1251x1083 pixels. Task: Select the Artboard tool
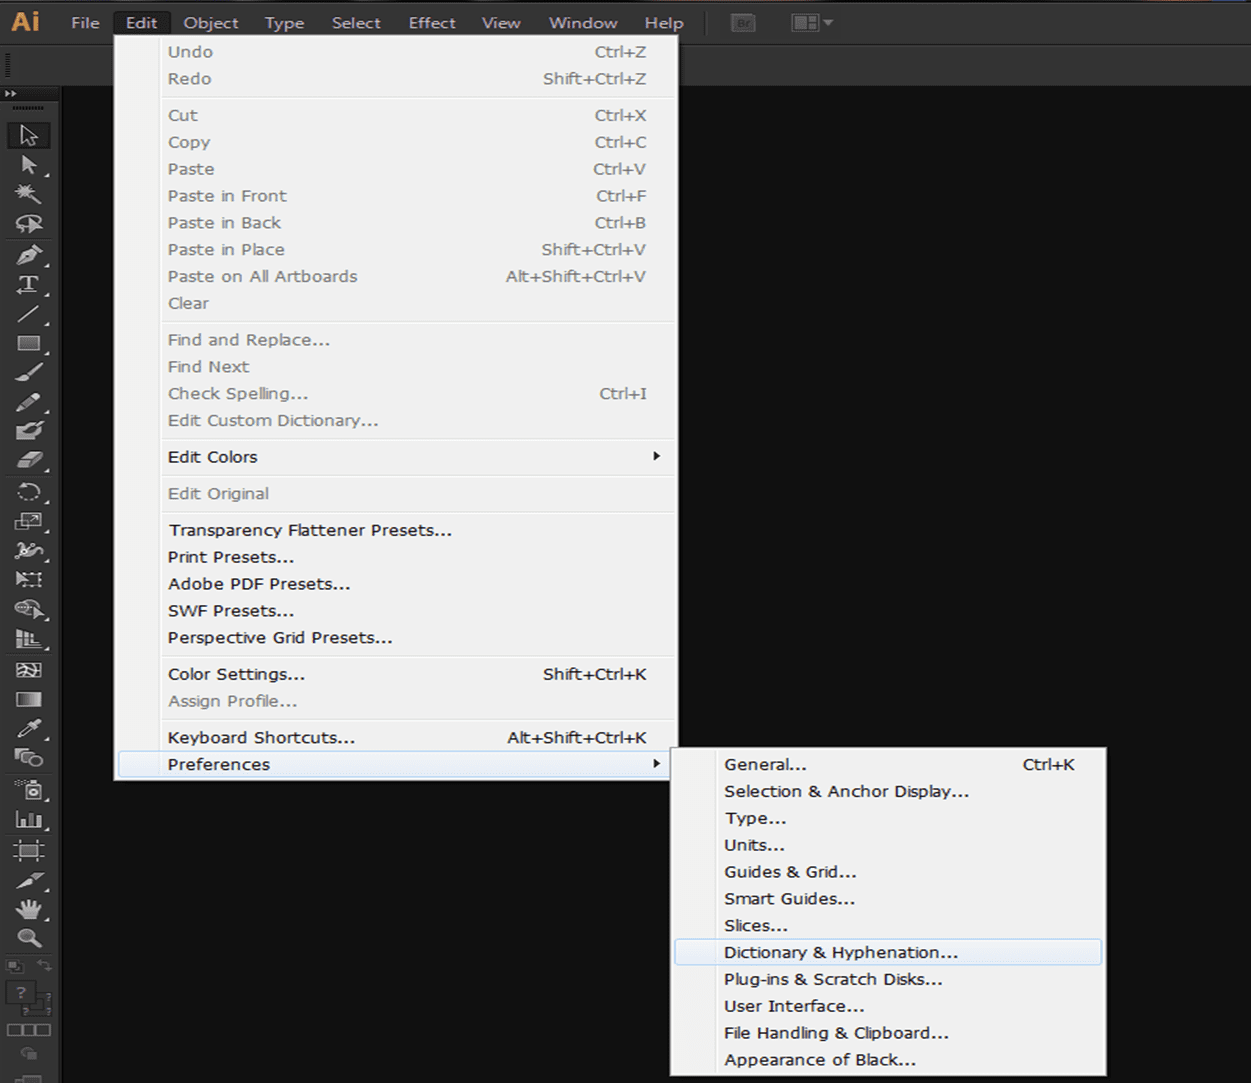[29, 851]
